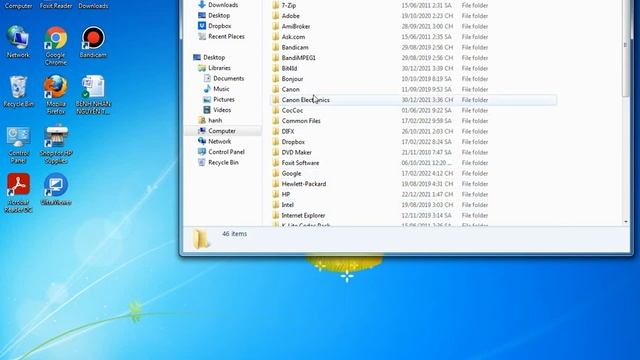Click the Pictures library icon in the sidebar
Screen dimensions: 640x360
pyautogui.click(x=207, y=99)
